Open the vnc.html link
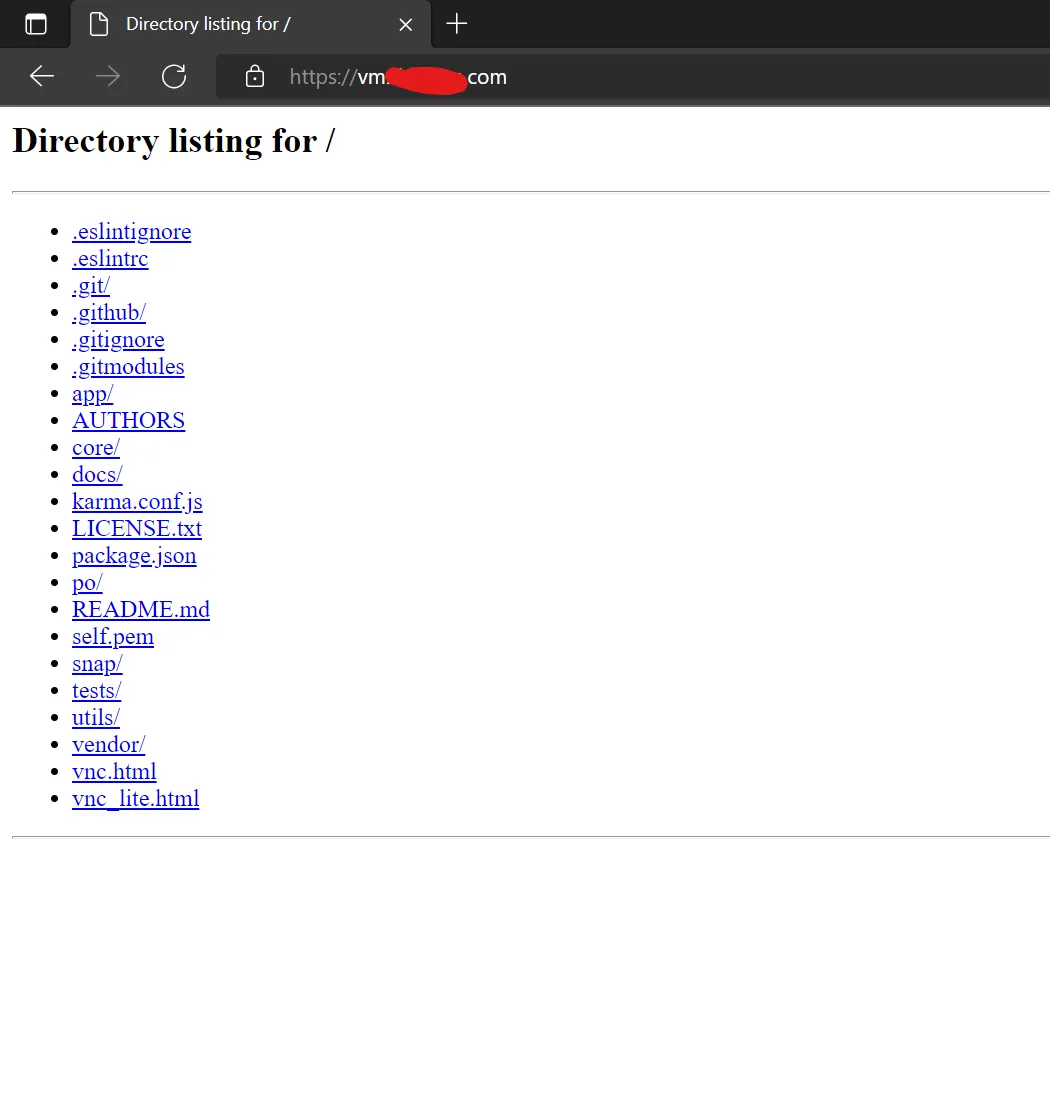The height and width of the screenshot is (1119, 1050). 114,771
